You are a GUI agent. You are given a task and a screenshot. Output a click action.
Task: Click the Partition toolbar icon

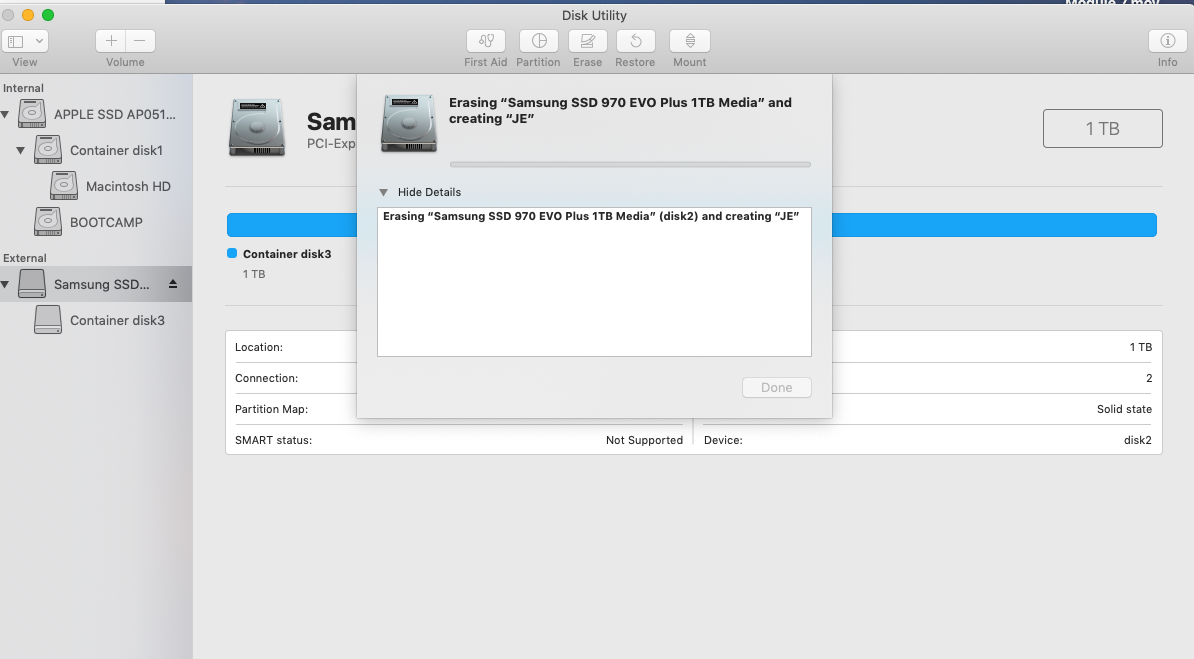point(538,41)
